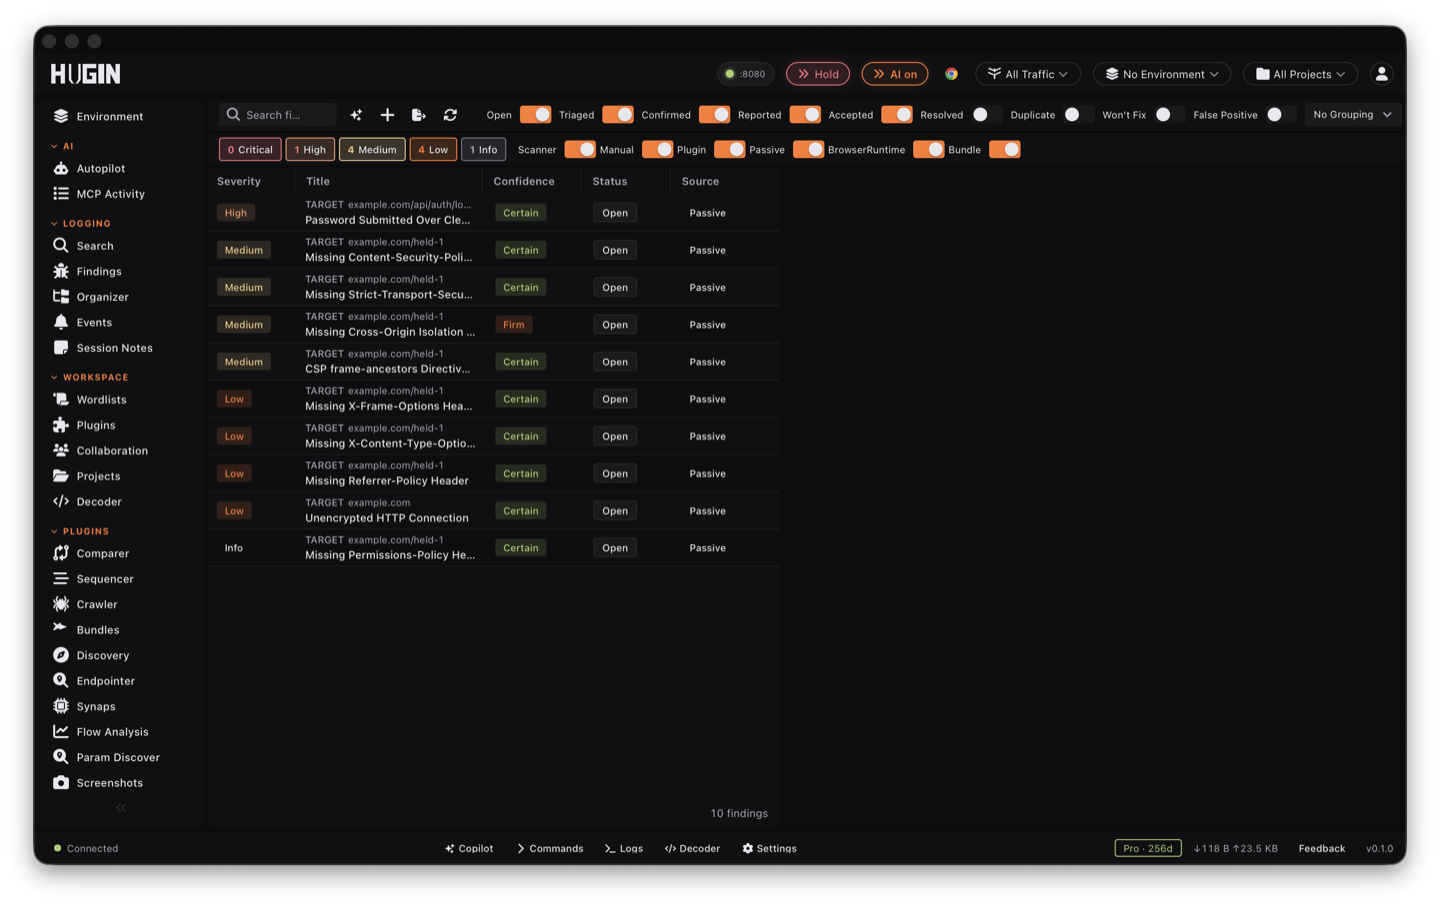Enable the Resolved status filter
The height and width of the screenshot is (906, 1440).
click(987, 115)
